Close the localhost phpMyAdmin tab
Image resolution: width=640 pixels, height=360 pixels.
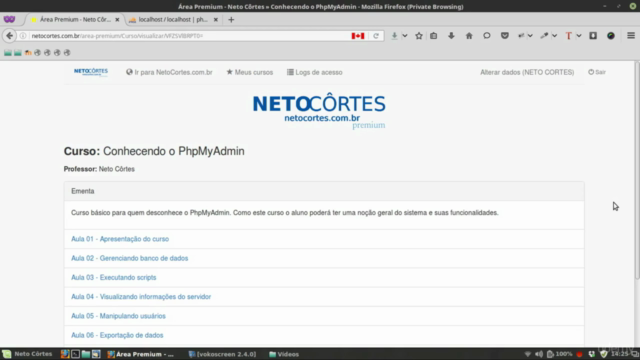coord(216,20)
